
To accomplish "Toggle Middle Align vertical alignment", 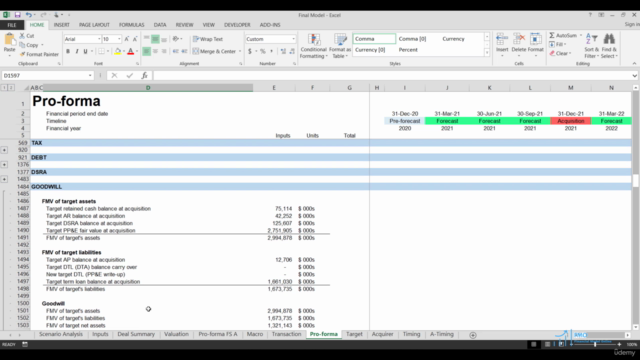I will pyautogui.click(x=155, y=39).
